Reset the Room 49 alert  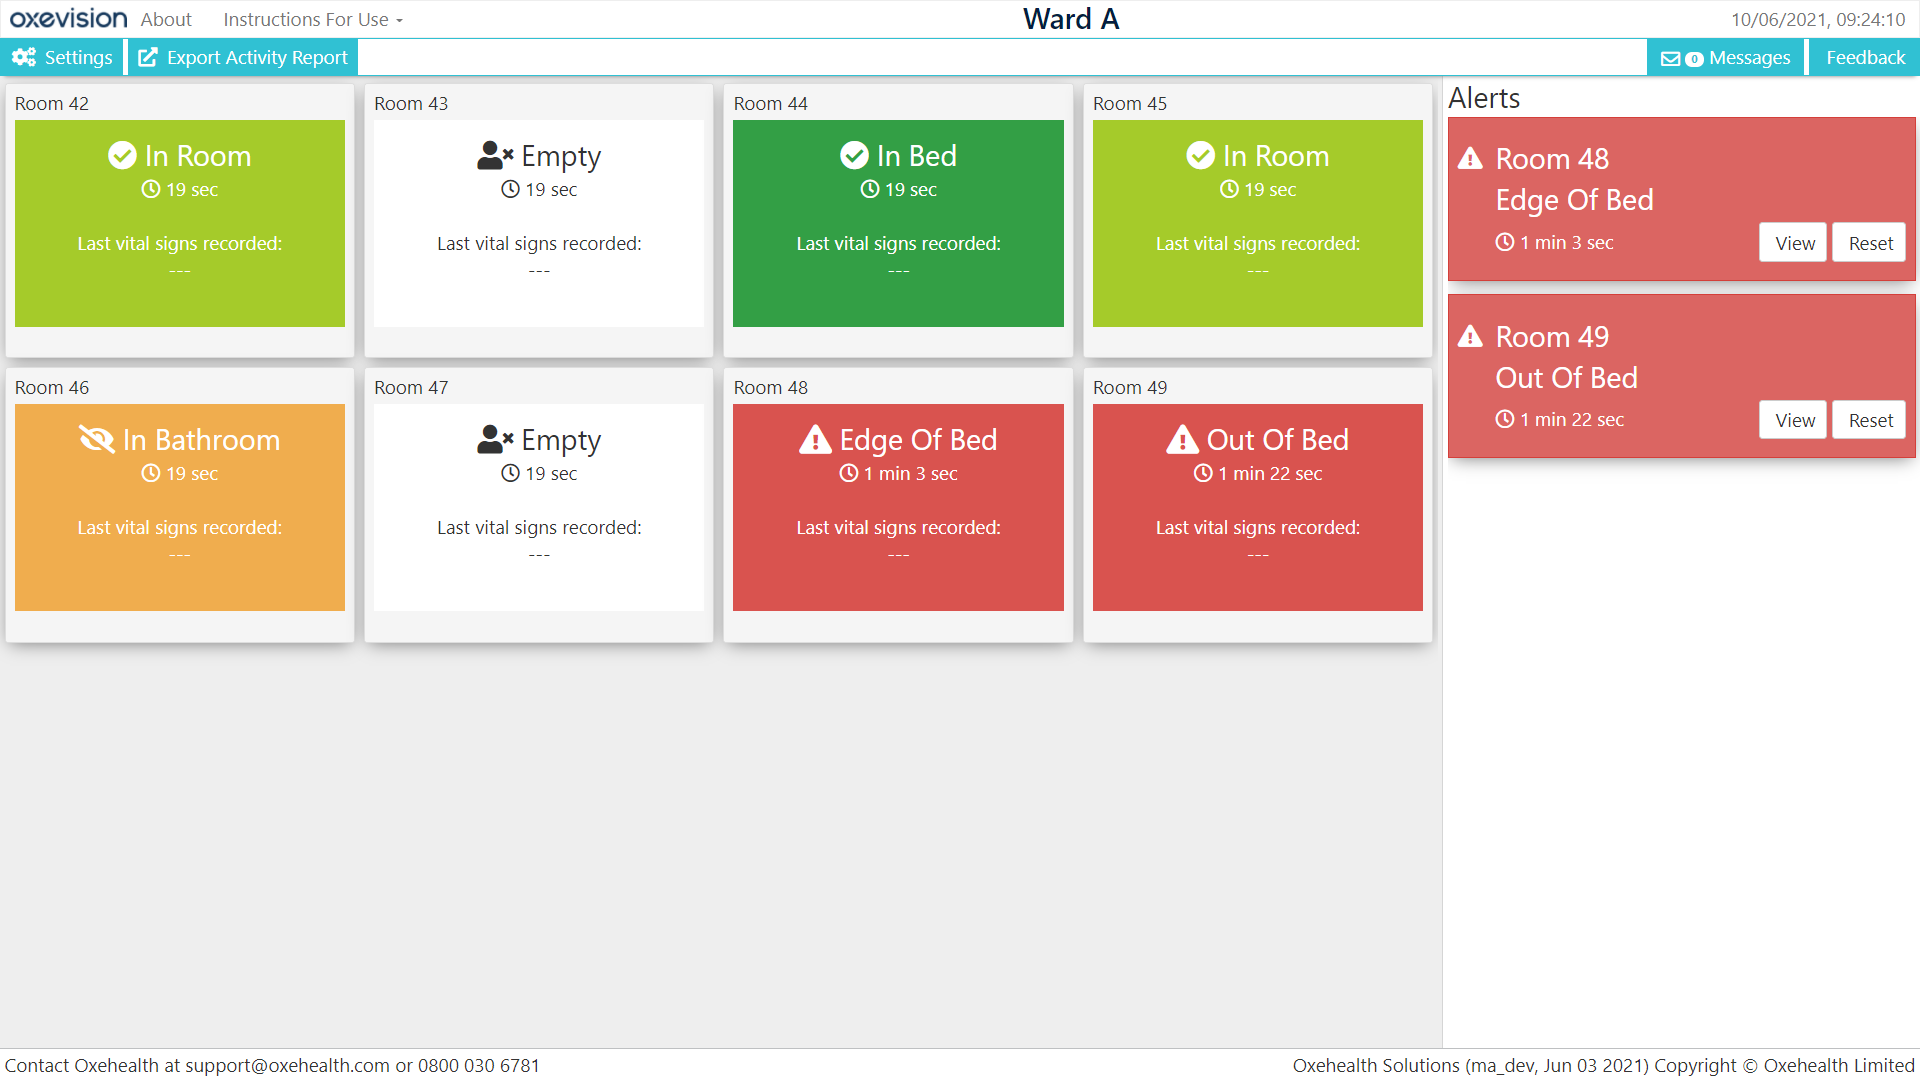coord(1869,420)
